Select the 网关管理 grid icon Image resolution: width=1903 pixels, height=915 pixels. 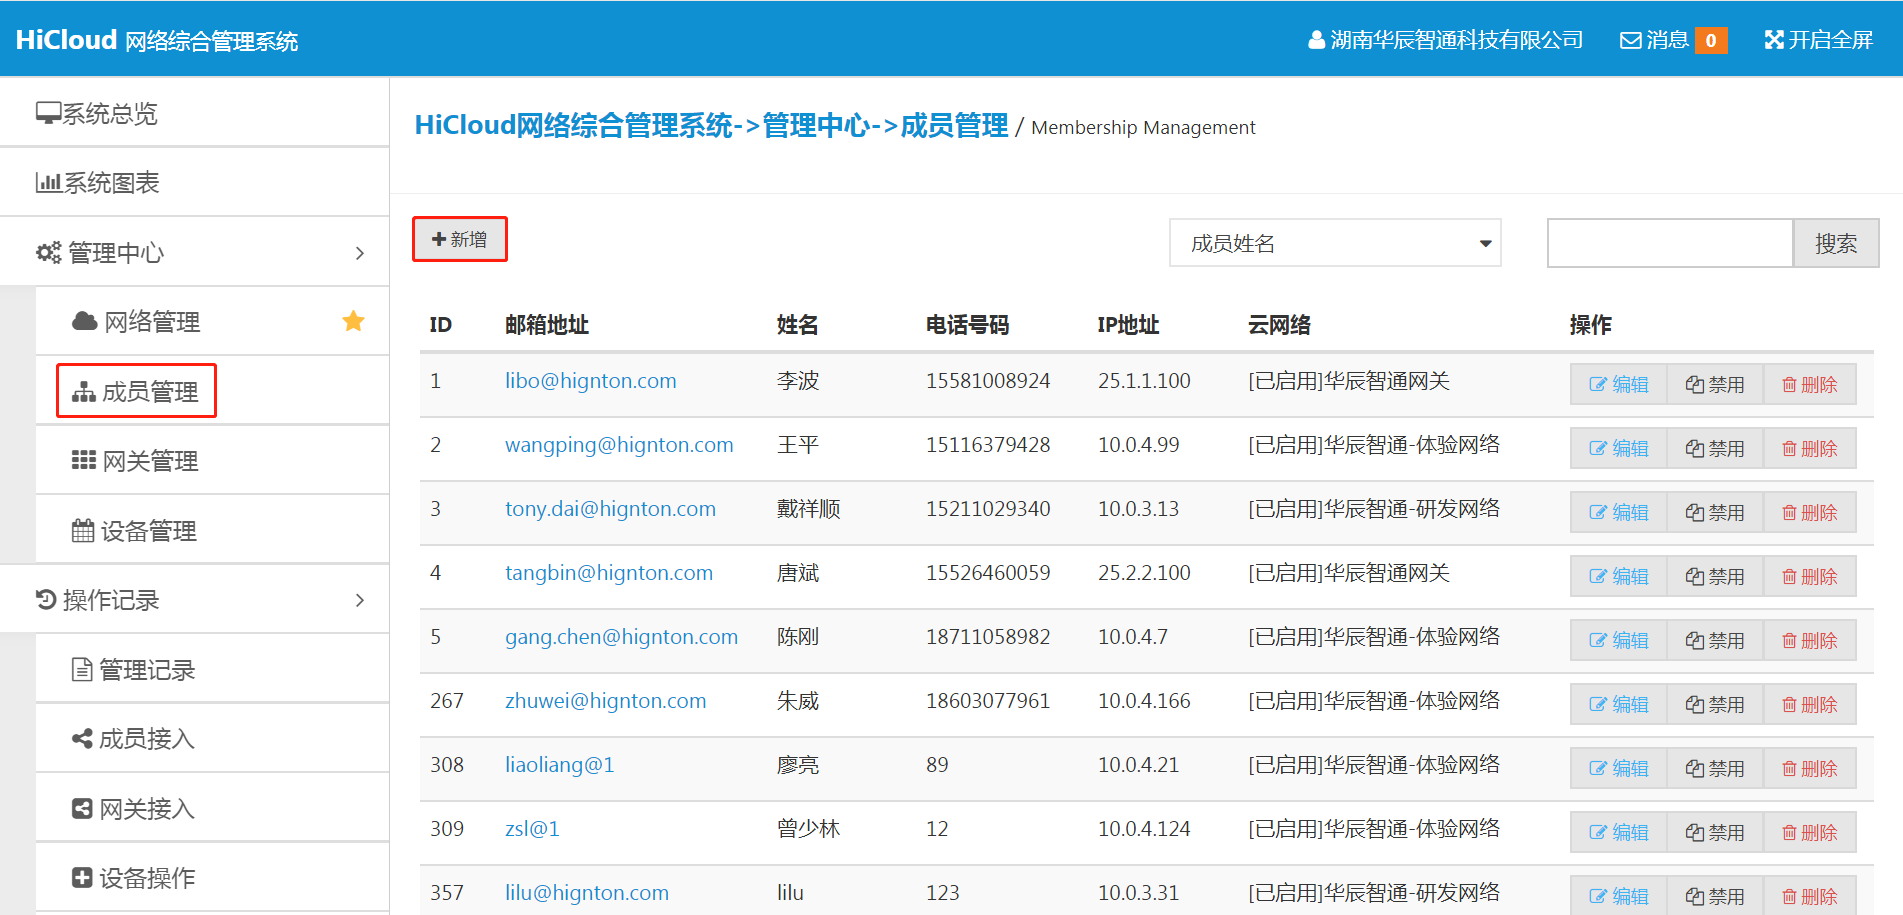click(x=84, y=460)
